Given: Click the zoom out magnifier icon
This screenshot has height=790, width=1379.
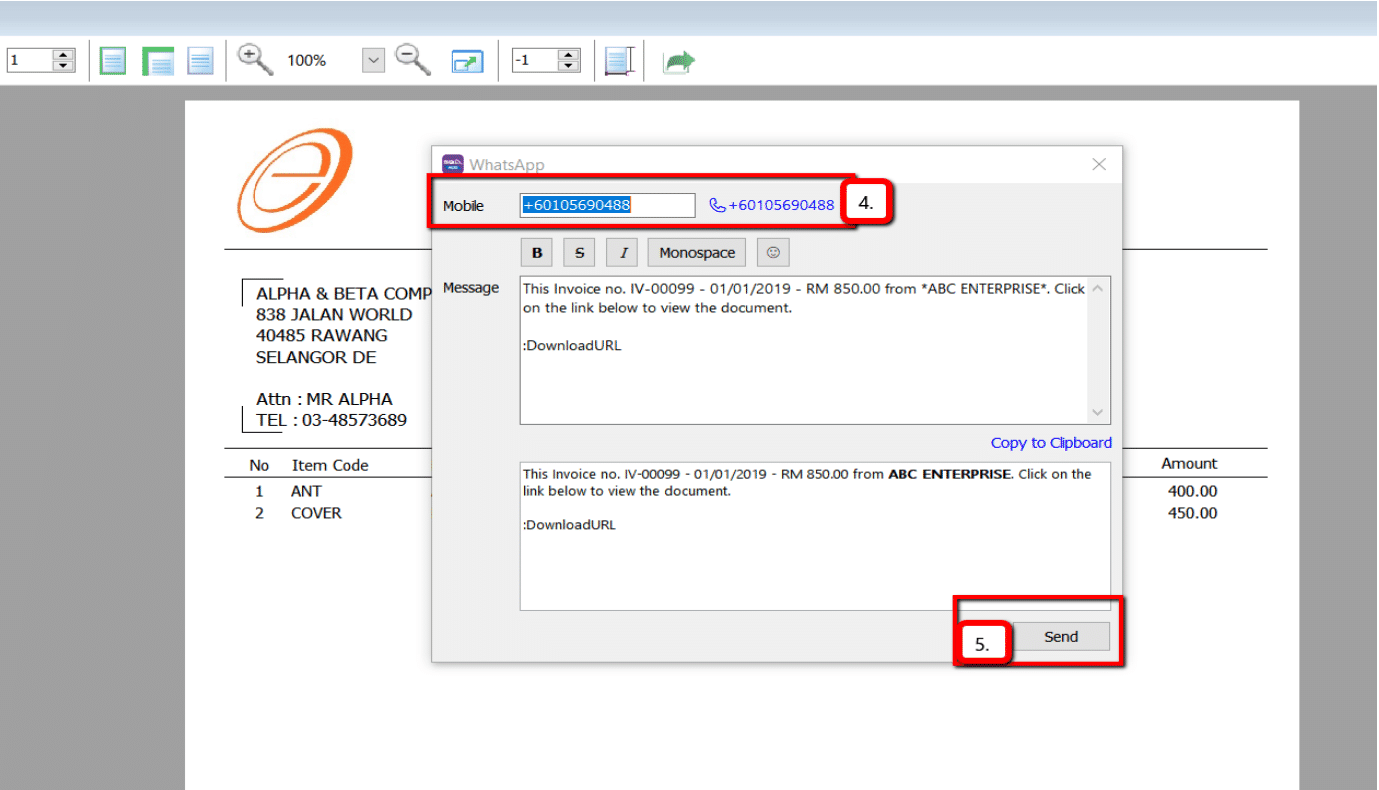Looking at the screenshot, I should coord(412,60).
